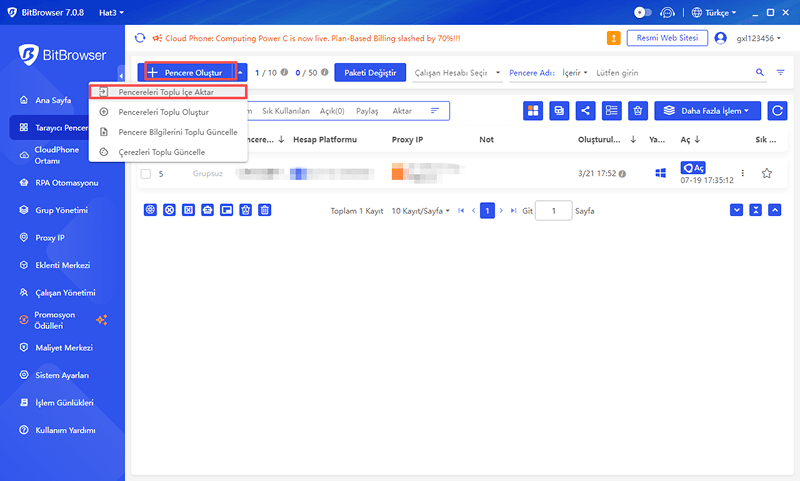
Task: Open the Çalışan Hesabı Seçin dropdown
Action: pyautogui.click(x=464, y=73)
